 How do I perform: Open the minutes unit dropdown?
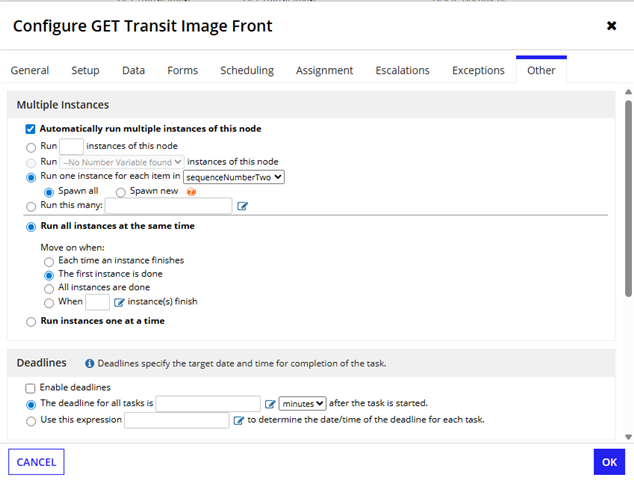coord(302,404)
